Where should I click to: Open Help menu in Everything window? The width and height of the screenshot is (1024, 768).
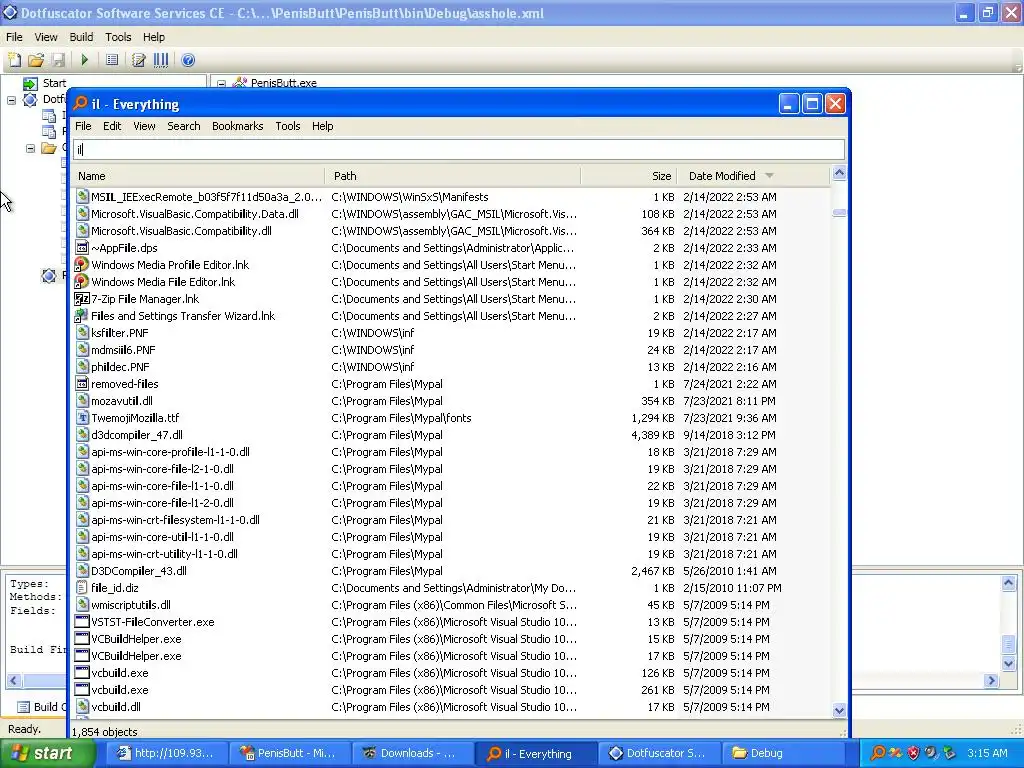point(322,126)
